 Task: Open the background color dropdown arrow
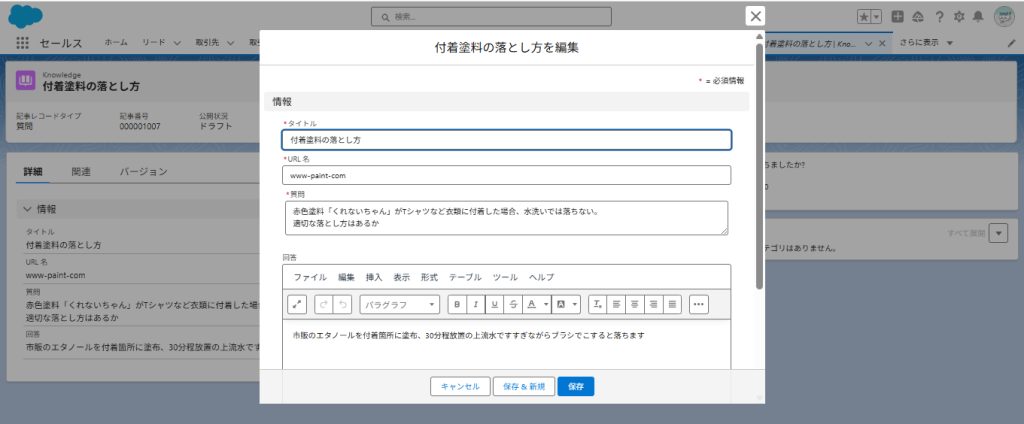coord(575,304)
